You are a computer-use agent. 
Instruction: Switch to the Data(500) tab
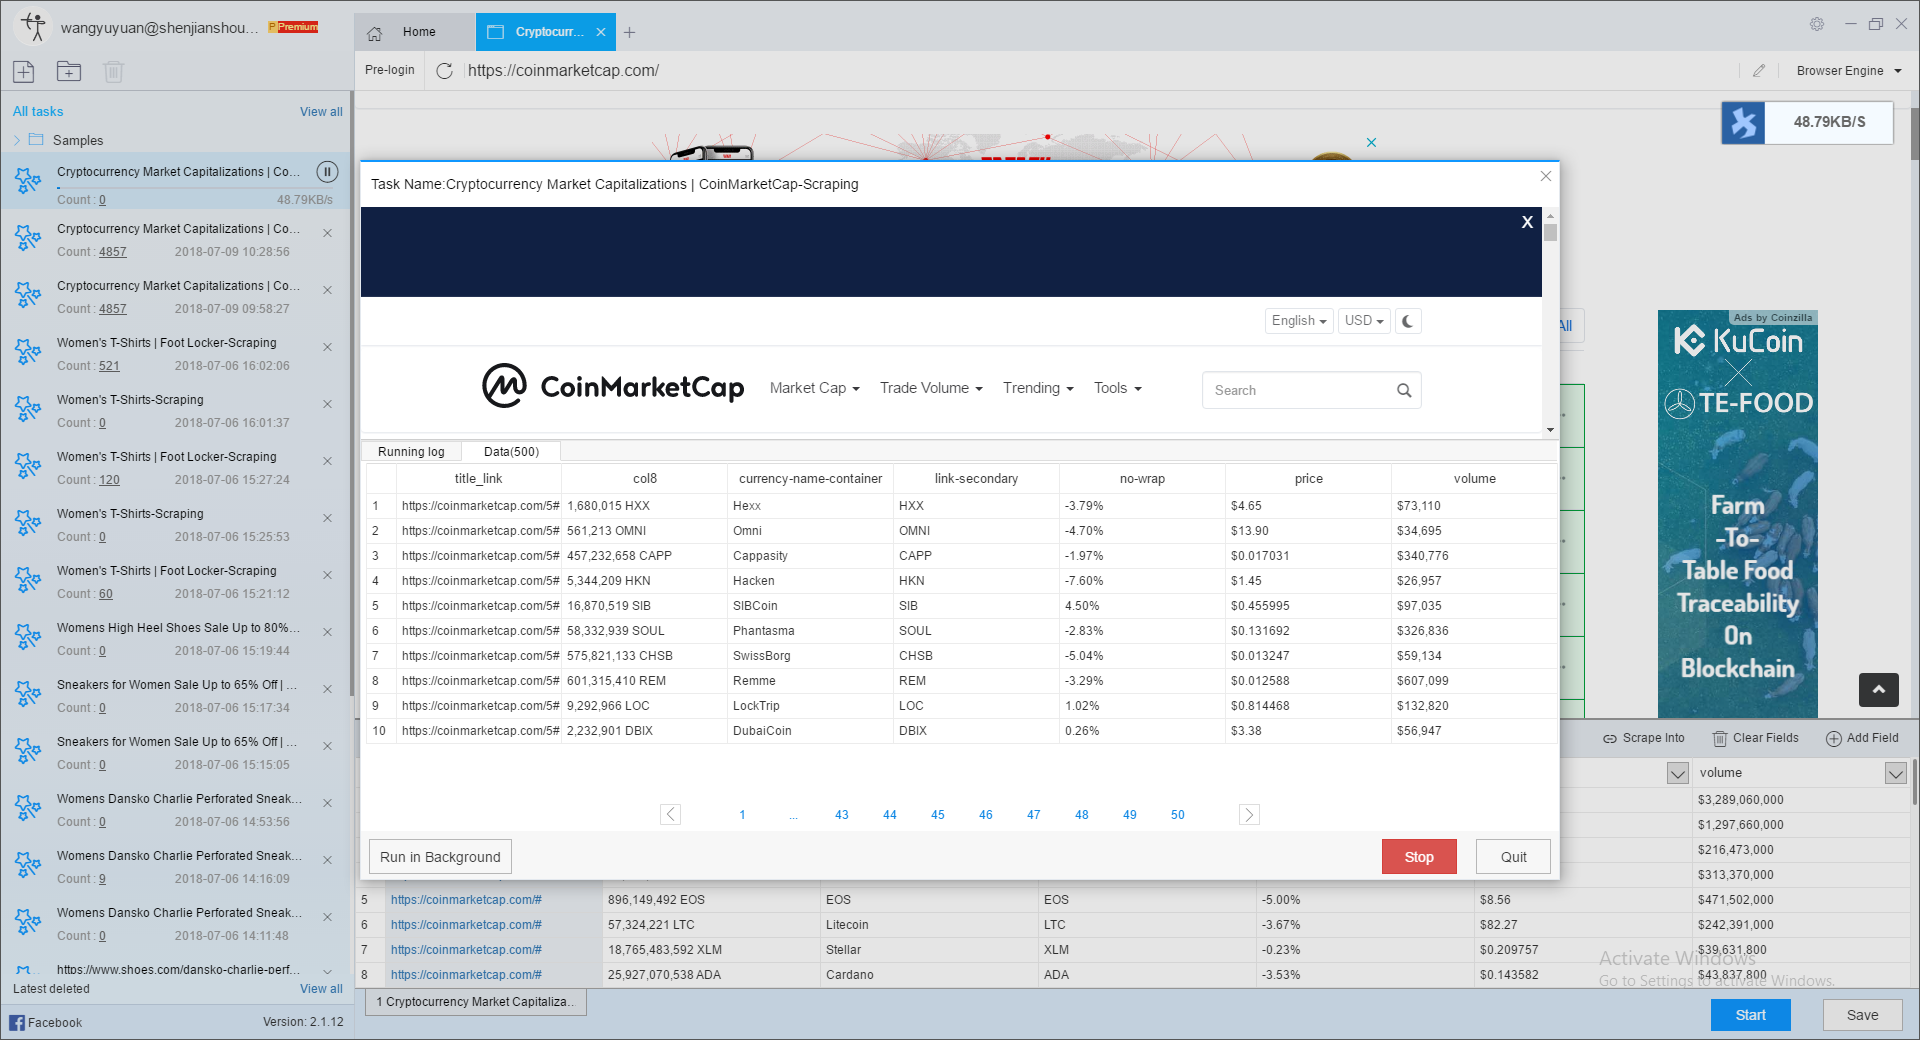click(x=511, y=452)
